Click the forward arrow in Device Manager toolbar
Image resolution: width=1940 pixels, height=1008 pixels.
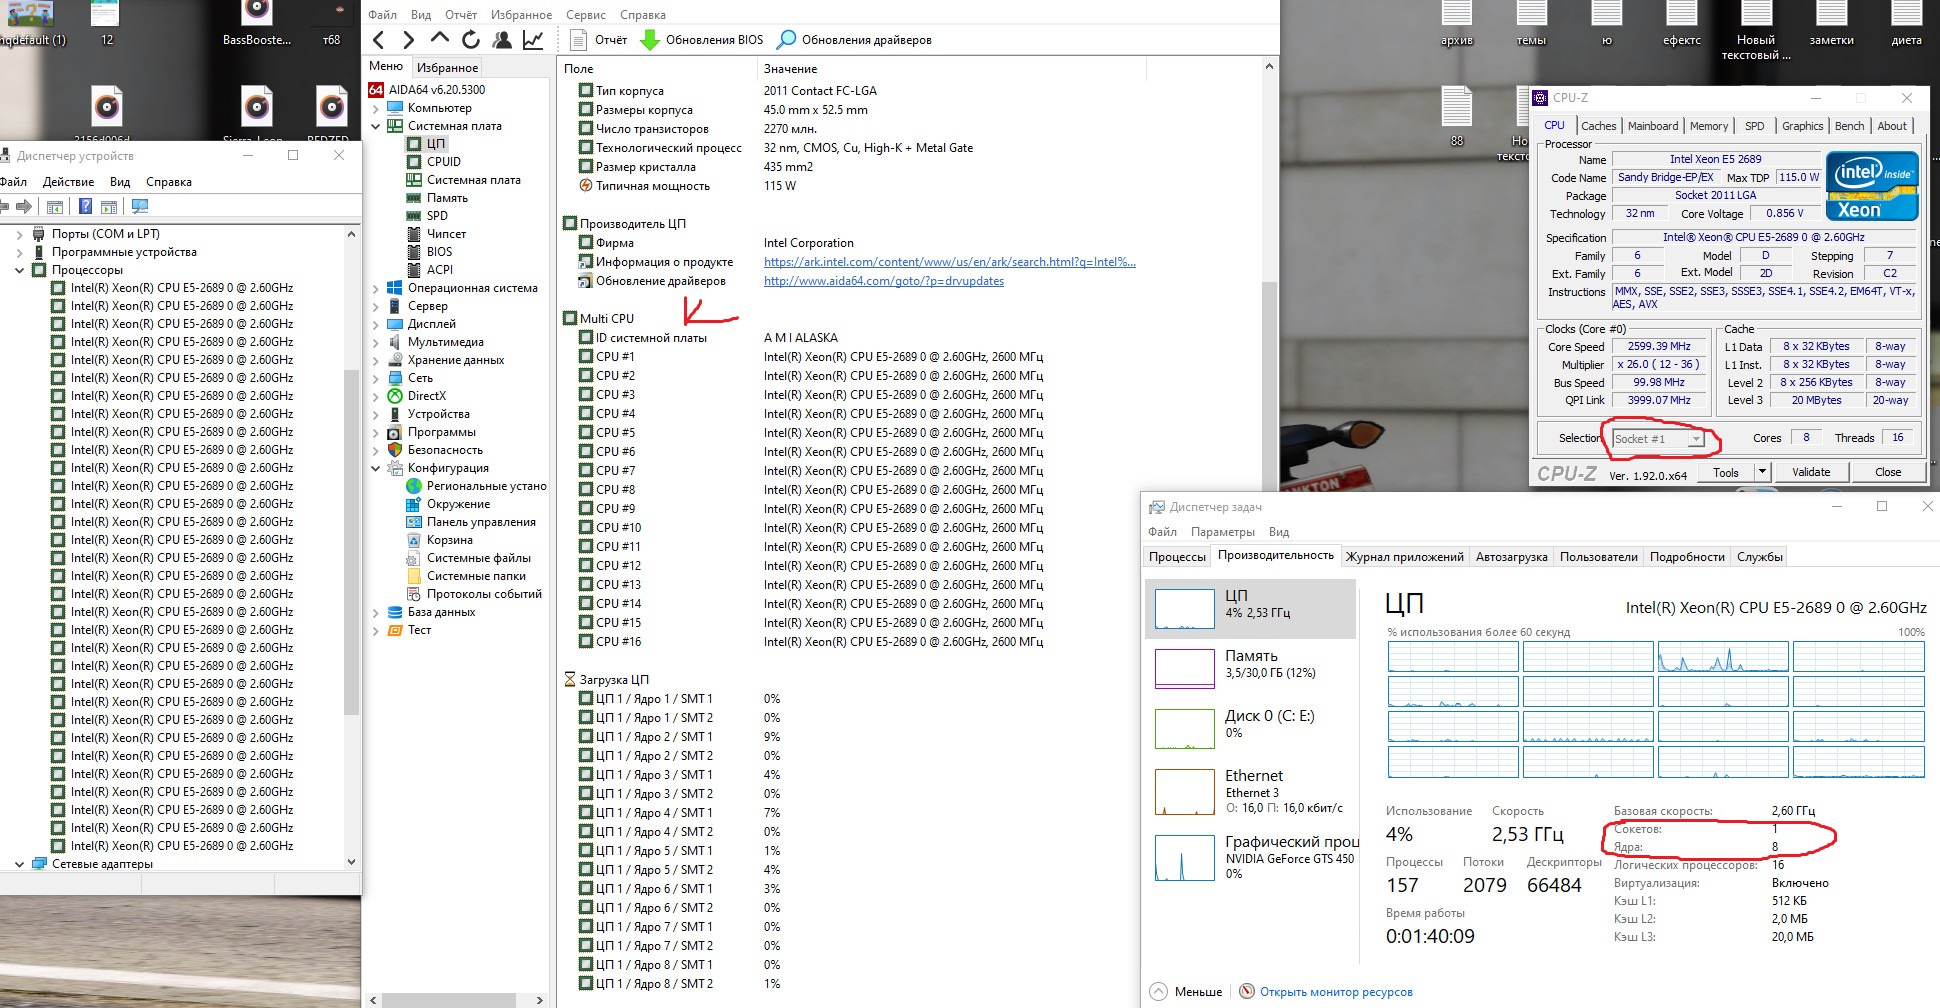(x=24, y=207)
